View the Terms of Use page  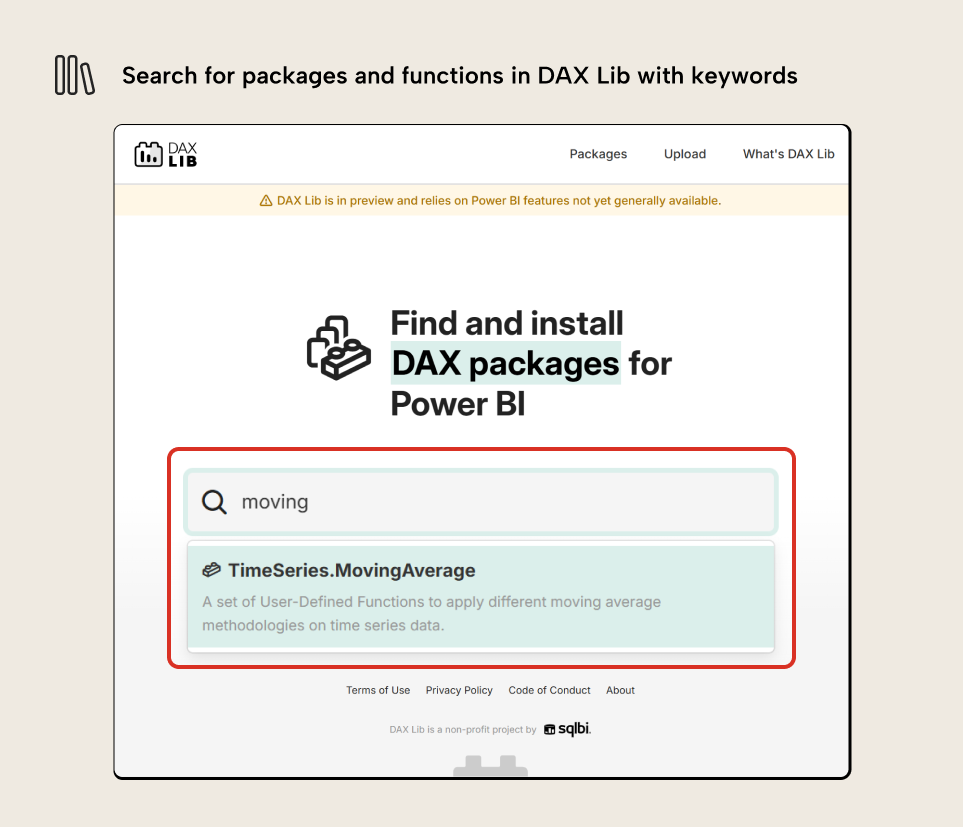click(x=378, y=690)
